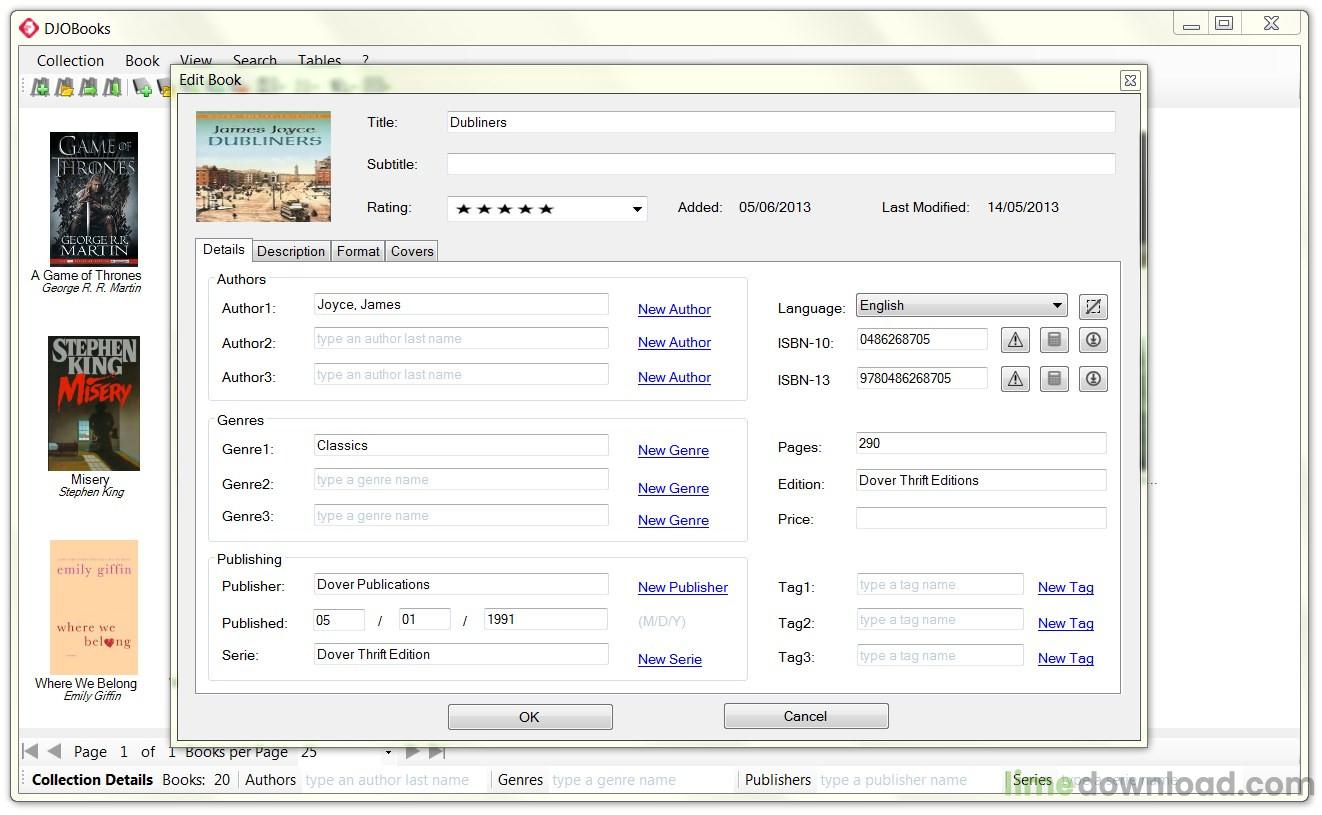Click New Tag link for Tag3
Screen dimensions: 1322x815
(x=1066, y=658)
